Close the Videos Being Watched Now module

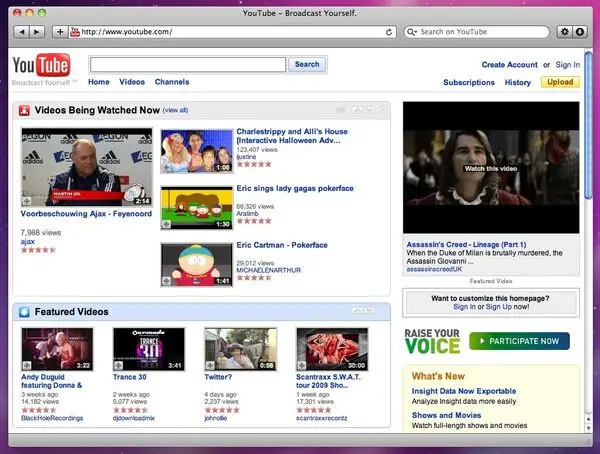(383, 110)
